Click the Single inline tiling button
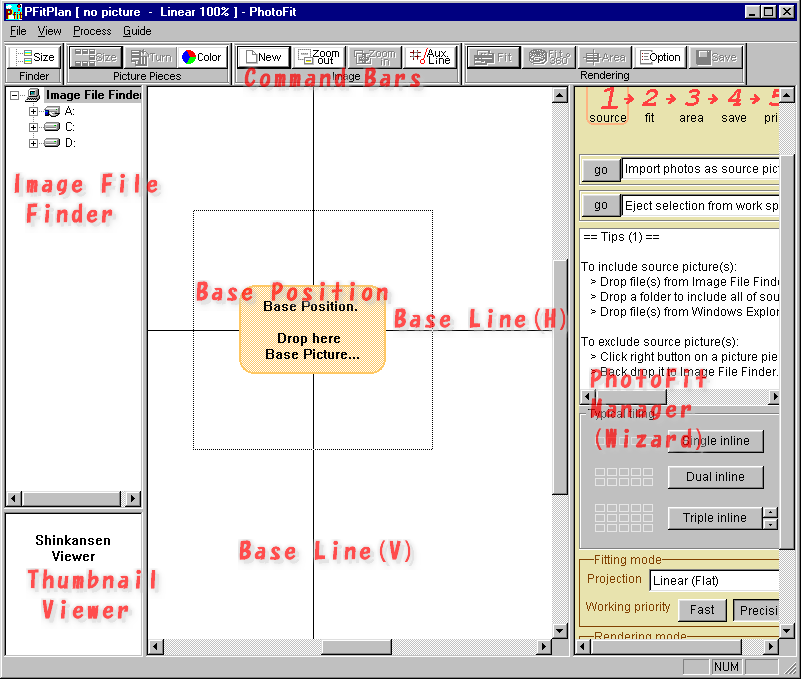This screenshot has height=679, width=801. pos(716,440)
